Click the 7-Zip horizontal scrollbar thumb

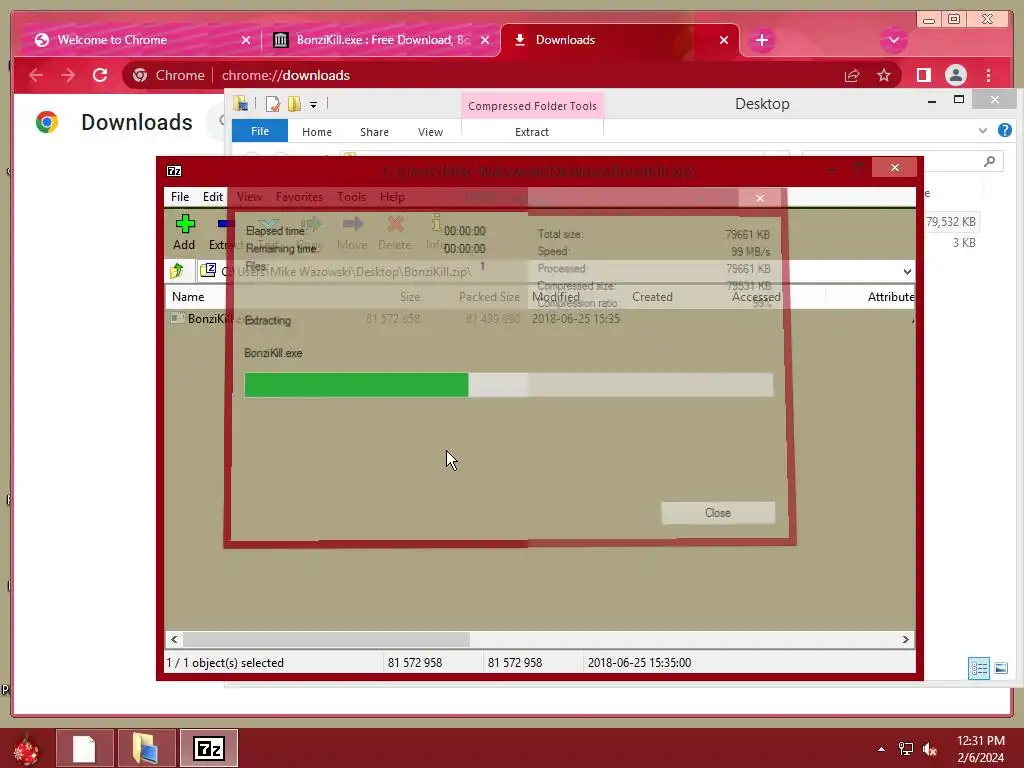point(327,639)
